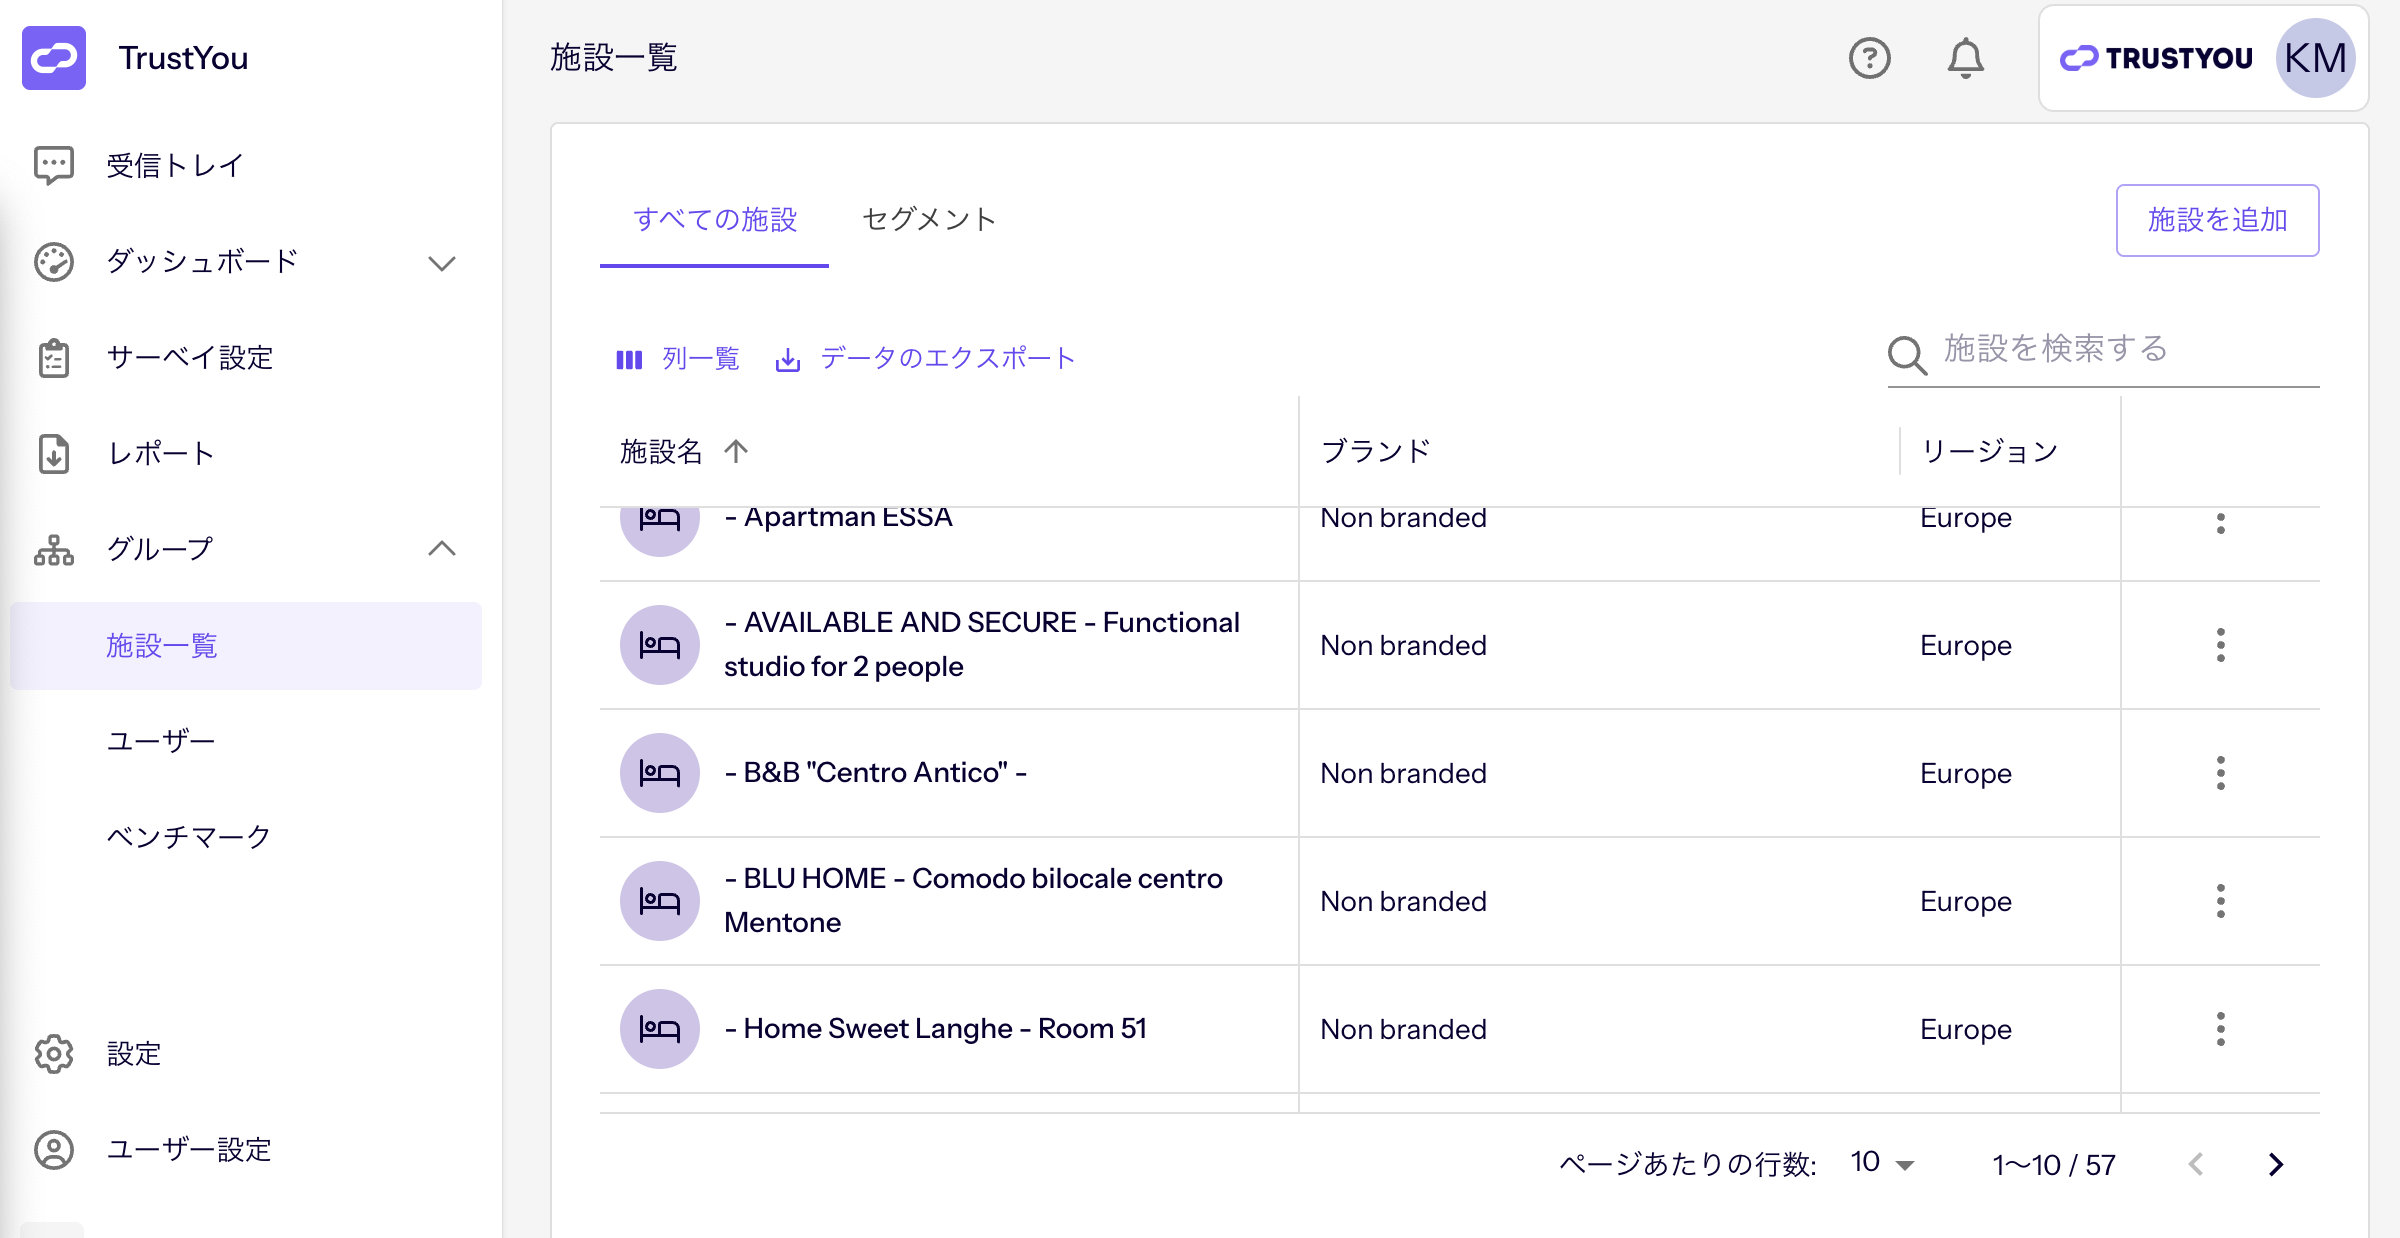This screenshot has height=1238, width=2400.
Task: Click the KM user avatar
Action: click(2316, 58)
